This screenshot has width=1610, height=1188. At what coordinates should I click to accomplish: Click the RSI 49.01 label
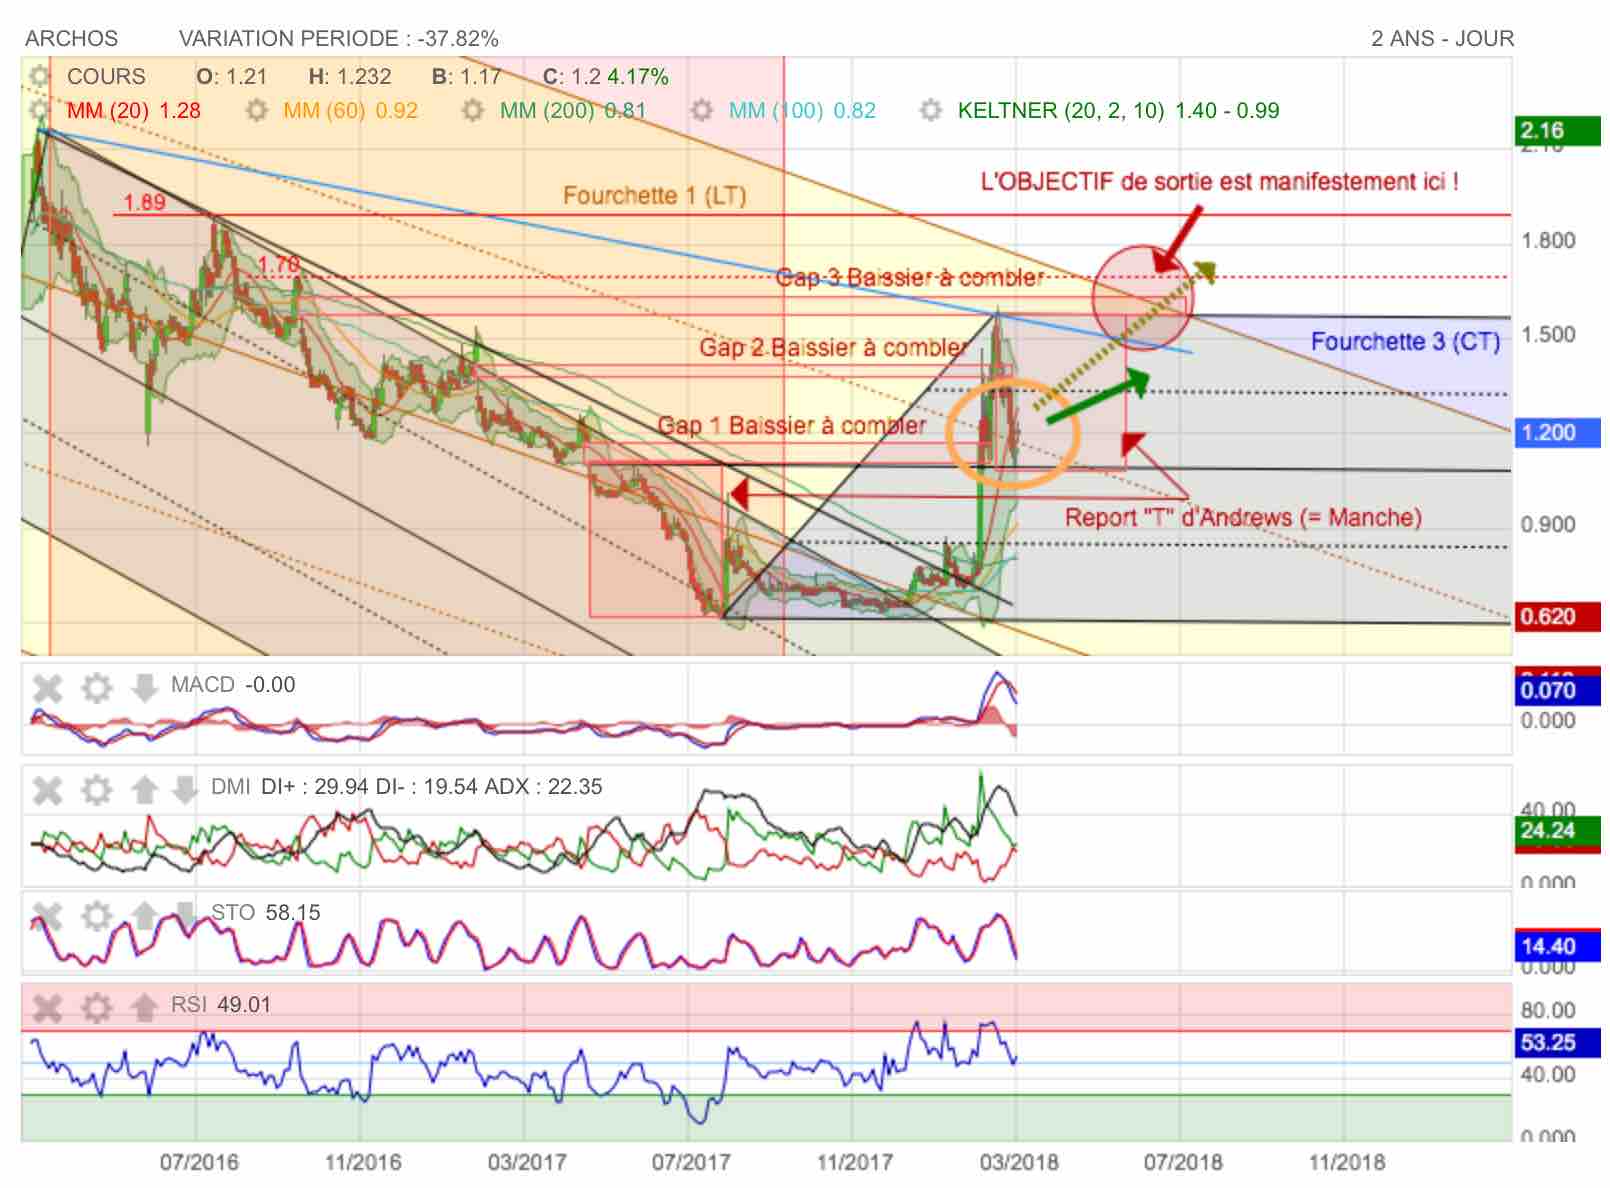click(x=221, y=1004)
